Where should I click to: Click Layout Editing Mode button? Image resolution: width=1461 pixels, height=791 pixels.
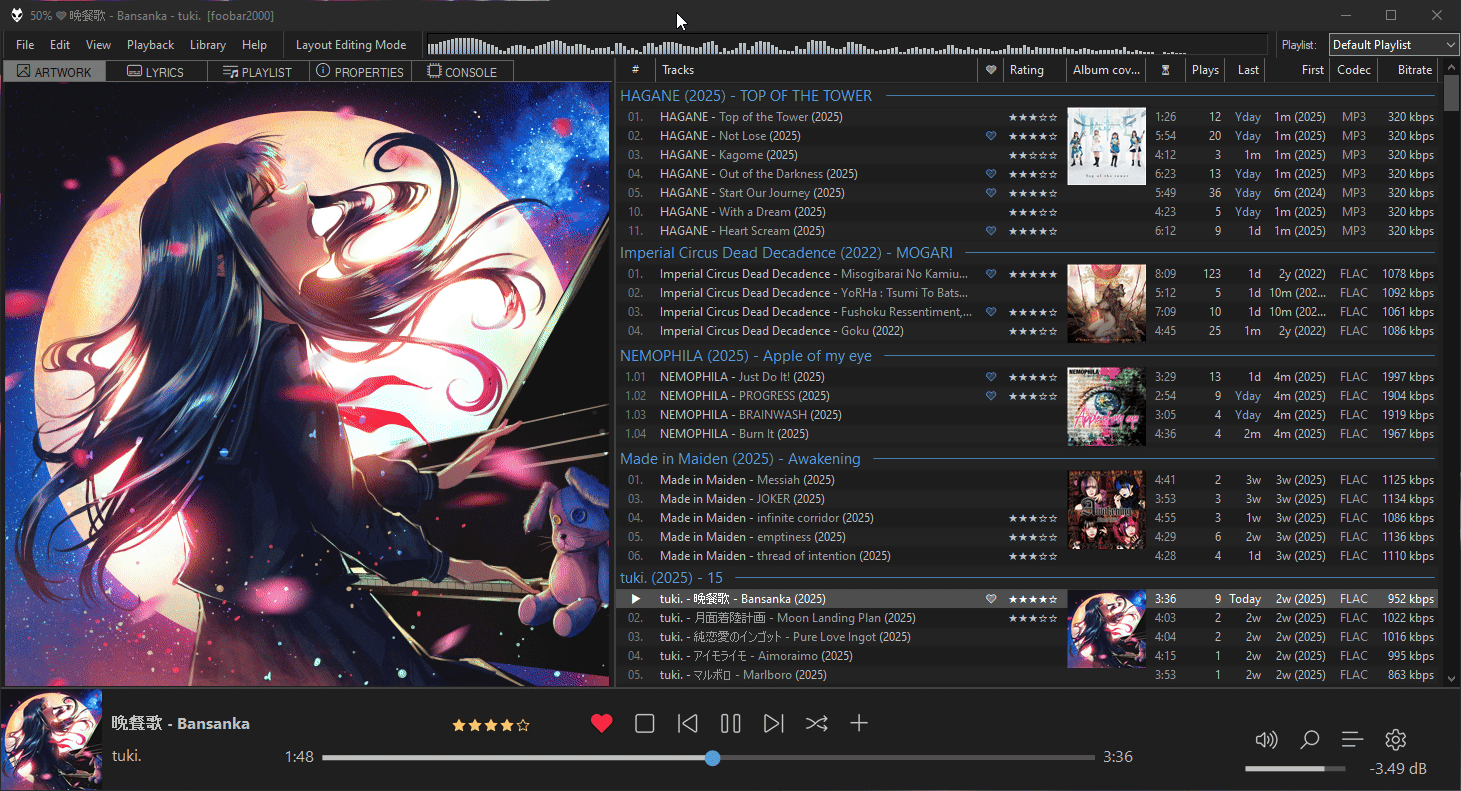click(x=351, y=45)
